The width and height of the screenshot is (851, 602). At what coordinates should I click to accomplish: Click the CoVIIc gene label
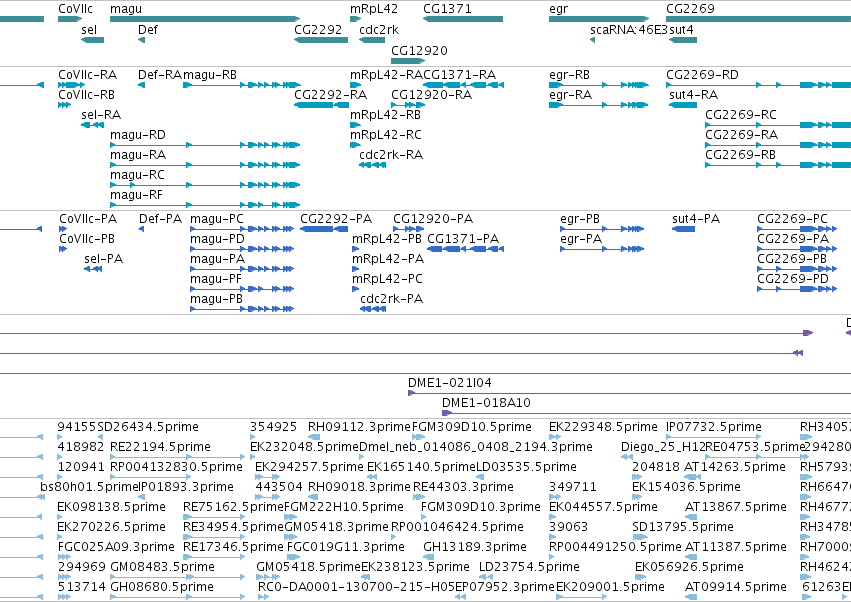click(x=75, y=9)
